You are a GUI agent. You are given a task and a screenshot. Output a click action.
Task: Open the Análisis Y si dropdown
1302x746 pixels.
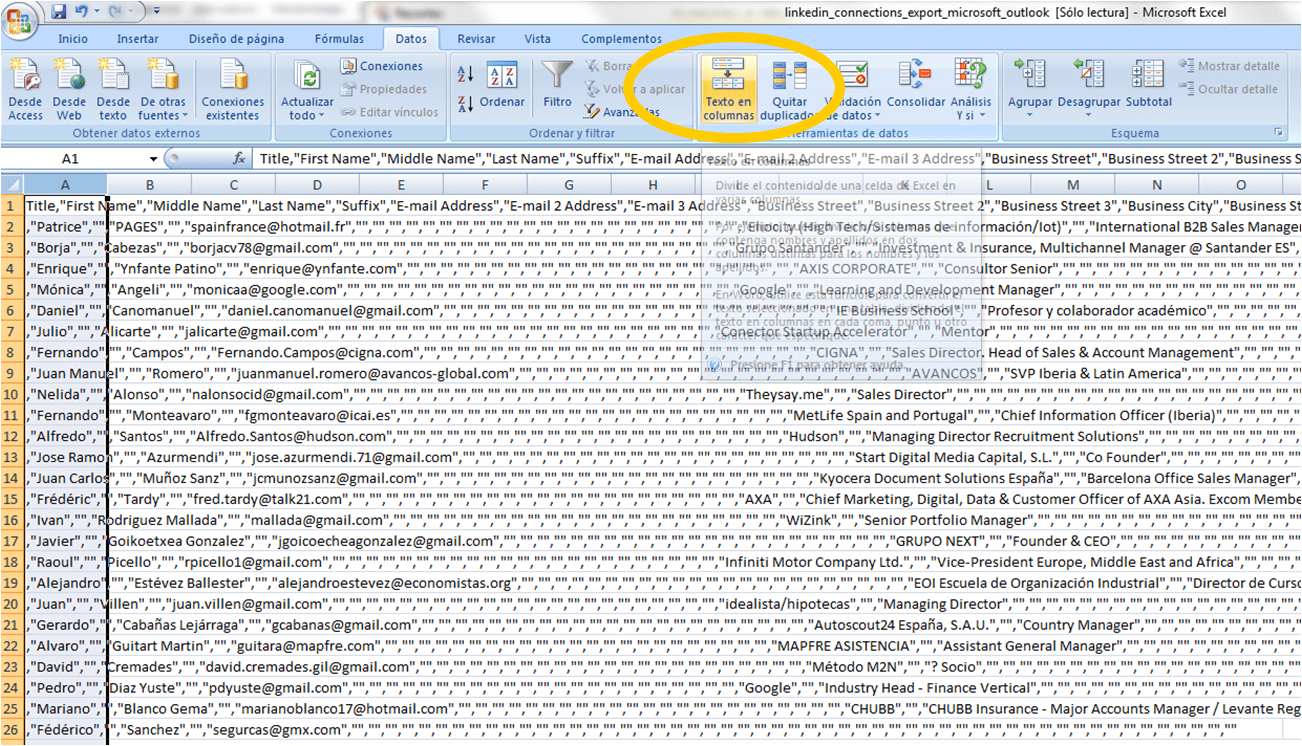pos(970,88)
